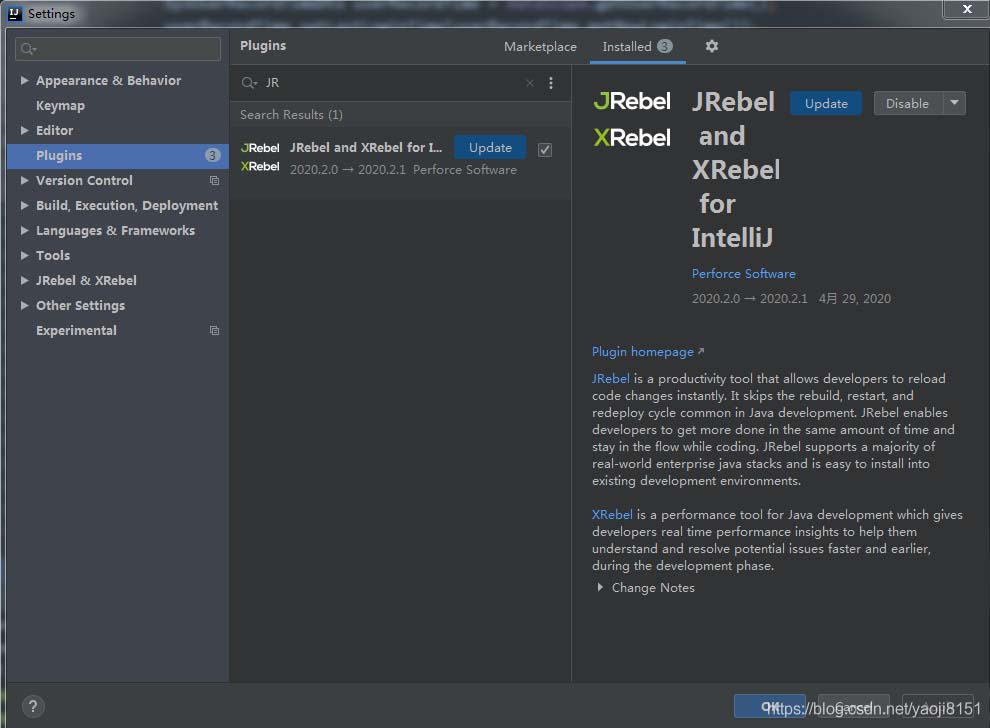Image resolution: width=990 pixels, height=728 pixels.
Task: Click the Installed tab count badge
Action: coord(664,46)
